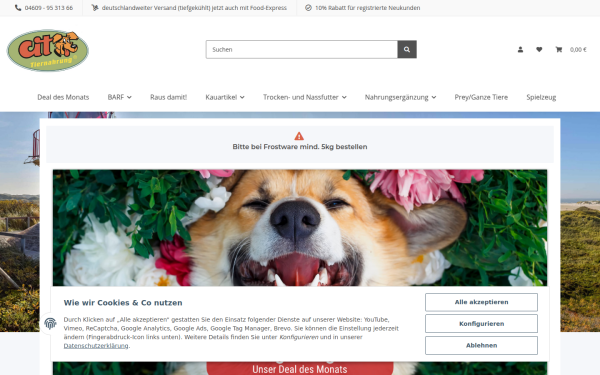Open the Spielzeug menu item
The image size is (600, 375).
[x=541, y=97]
